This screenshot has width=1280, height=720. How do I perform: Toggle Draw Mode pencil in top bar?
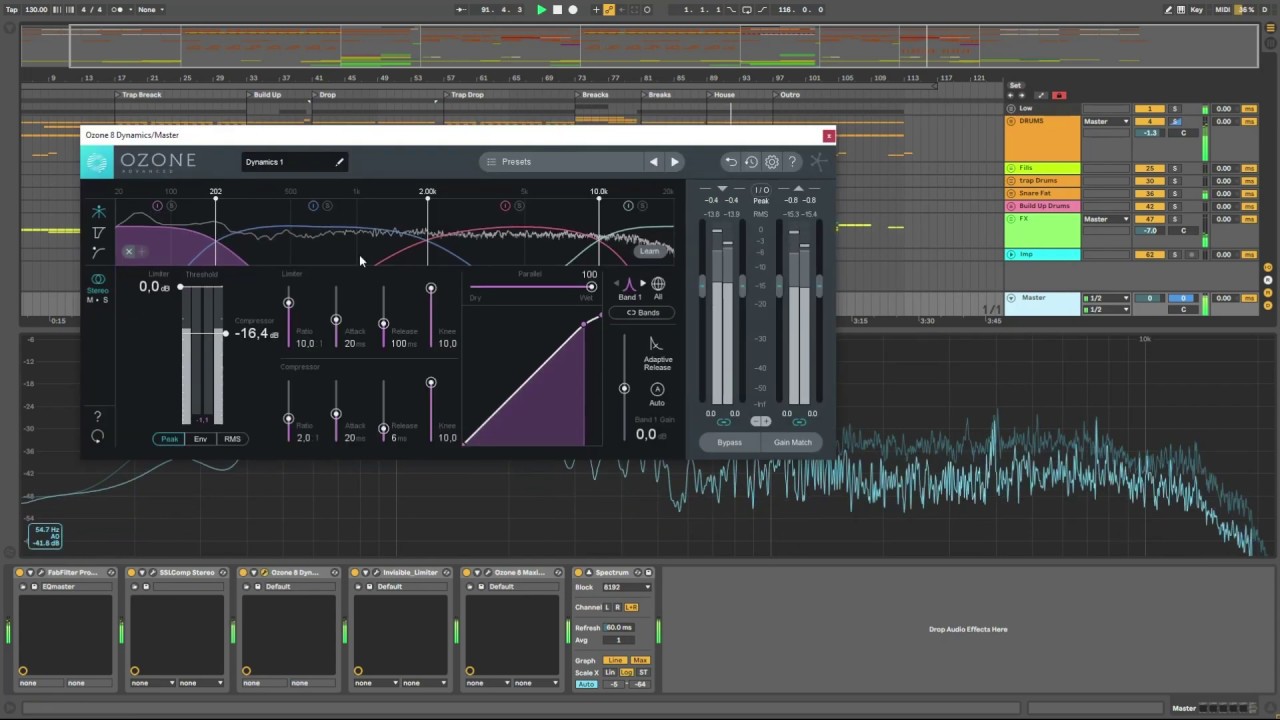coord(1168,10)
